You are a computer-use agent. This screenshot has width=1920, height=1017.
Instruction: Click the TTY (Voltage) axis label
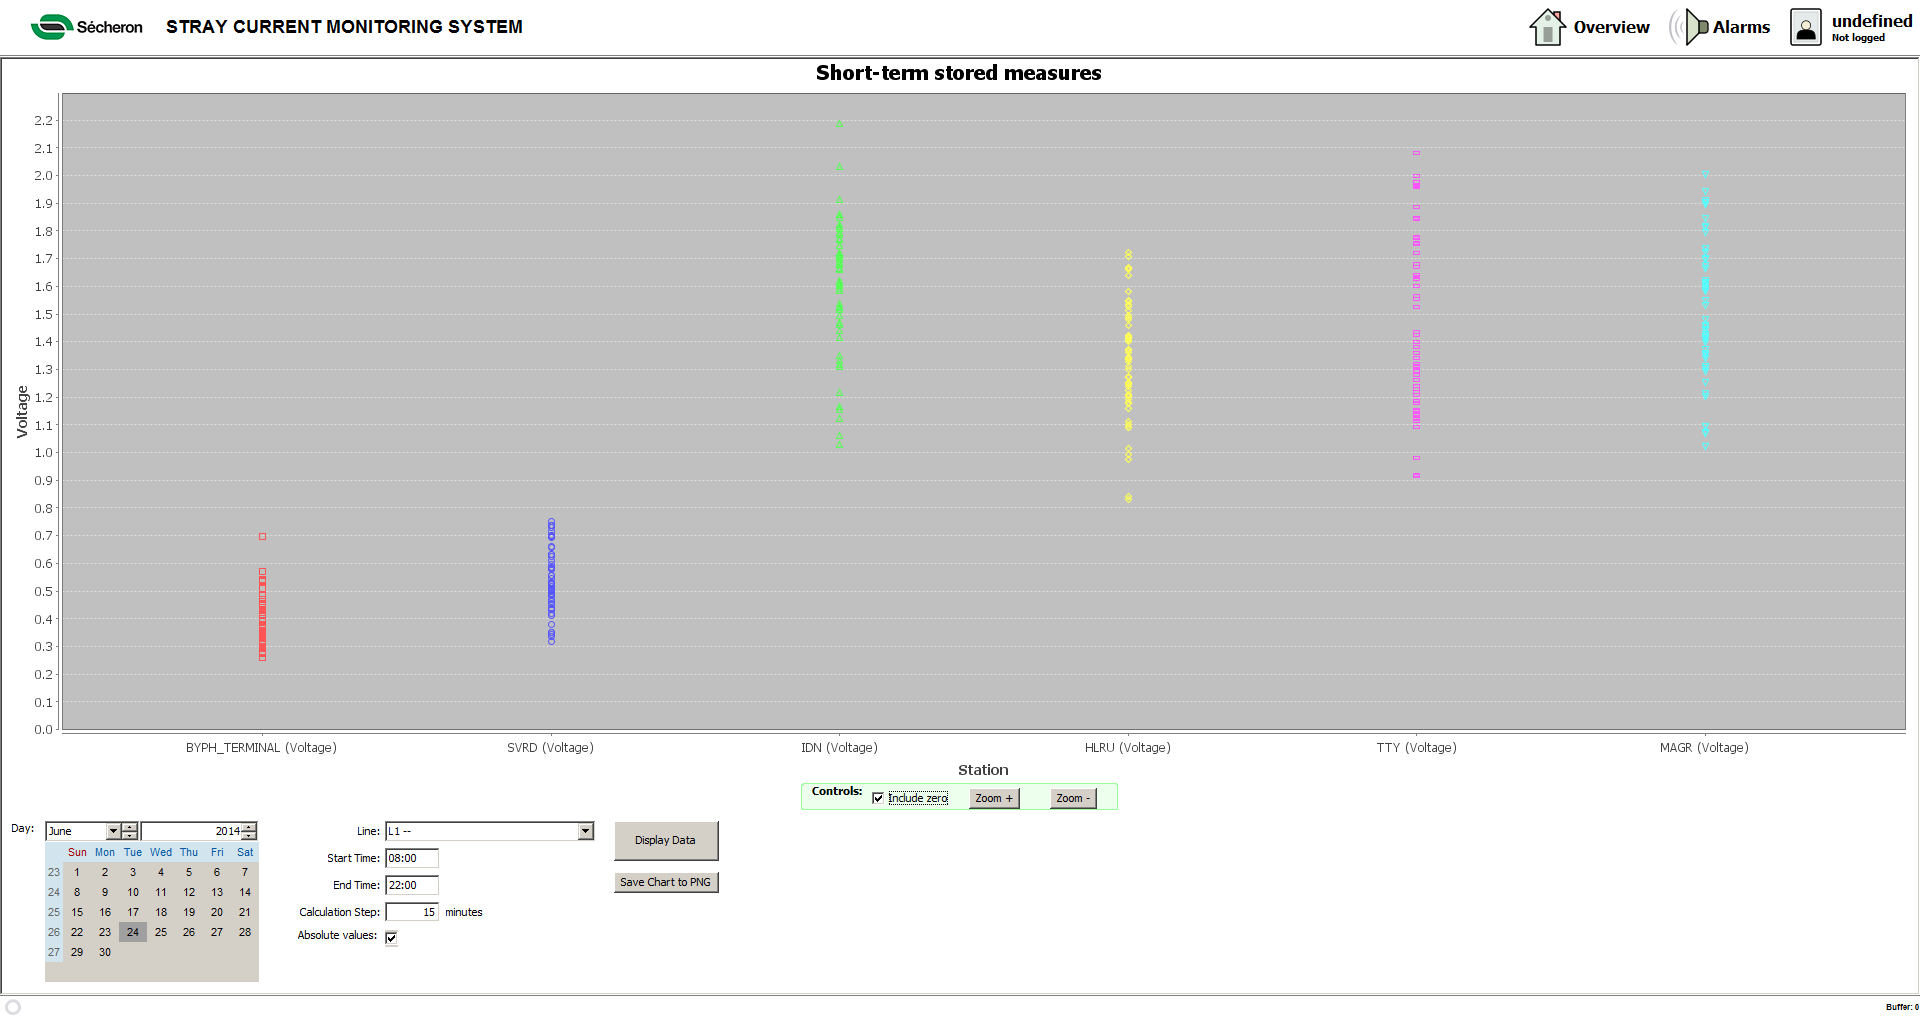click(x=1416, y=748)
